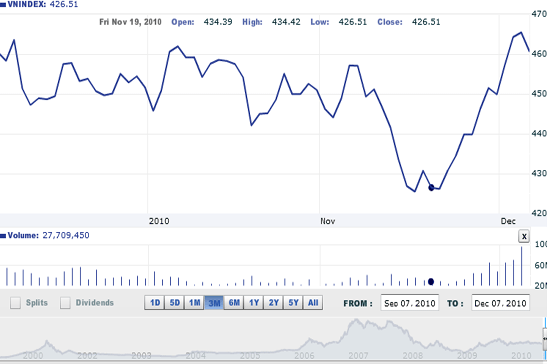Click the TO date field

(x=501, y=303)
